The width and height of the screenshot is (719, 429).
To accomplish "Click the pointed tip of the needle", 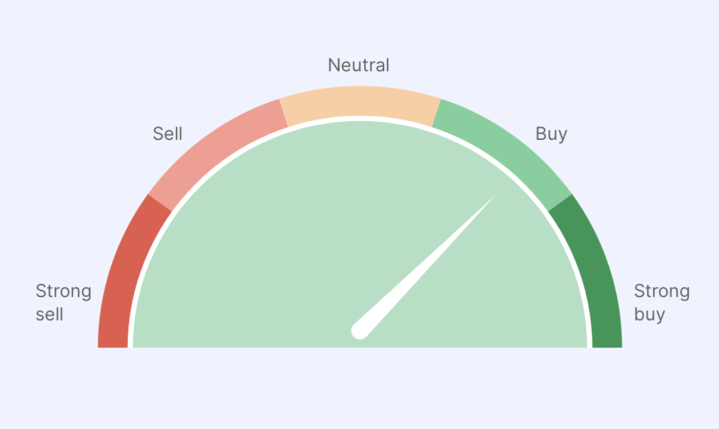I will pos(493,197).
